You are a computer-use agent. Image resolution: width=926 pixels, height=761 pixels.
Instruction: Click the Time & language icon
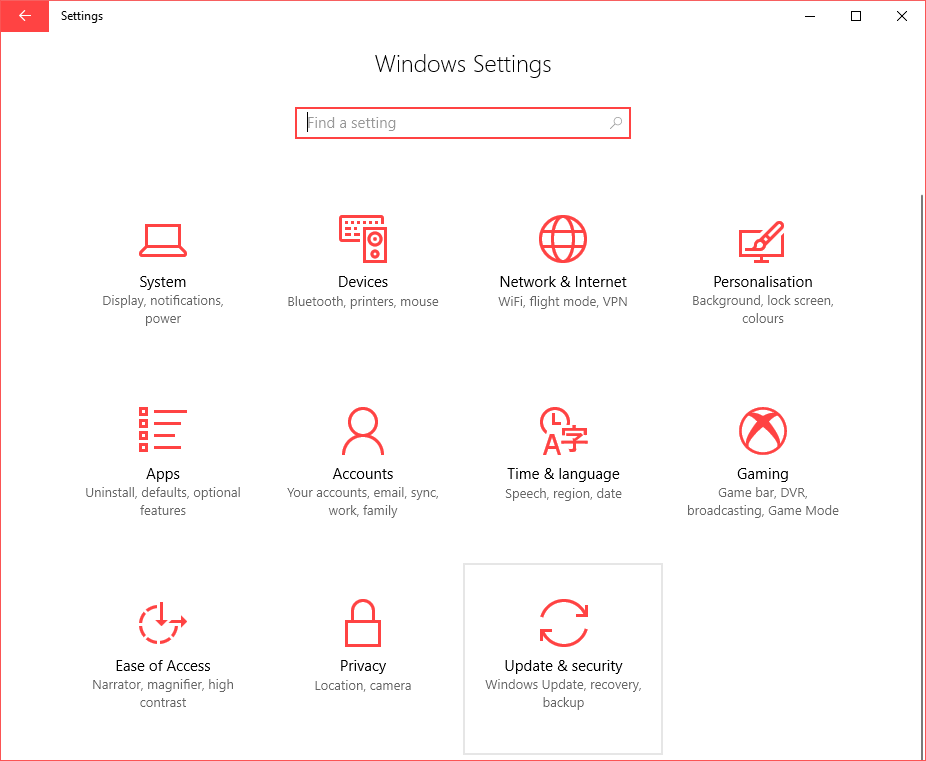click(563, 431)
